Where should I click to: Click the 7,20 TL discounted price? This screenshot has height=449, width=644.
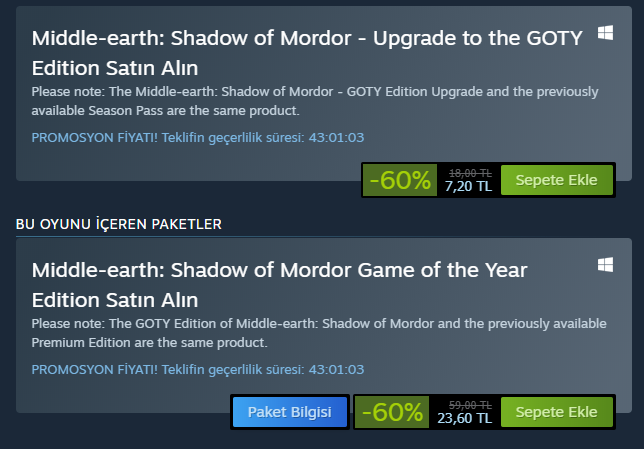(468, 187)
